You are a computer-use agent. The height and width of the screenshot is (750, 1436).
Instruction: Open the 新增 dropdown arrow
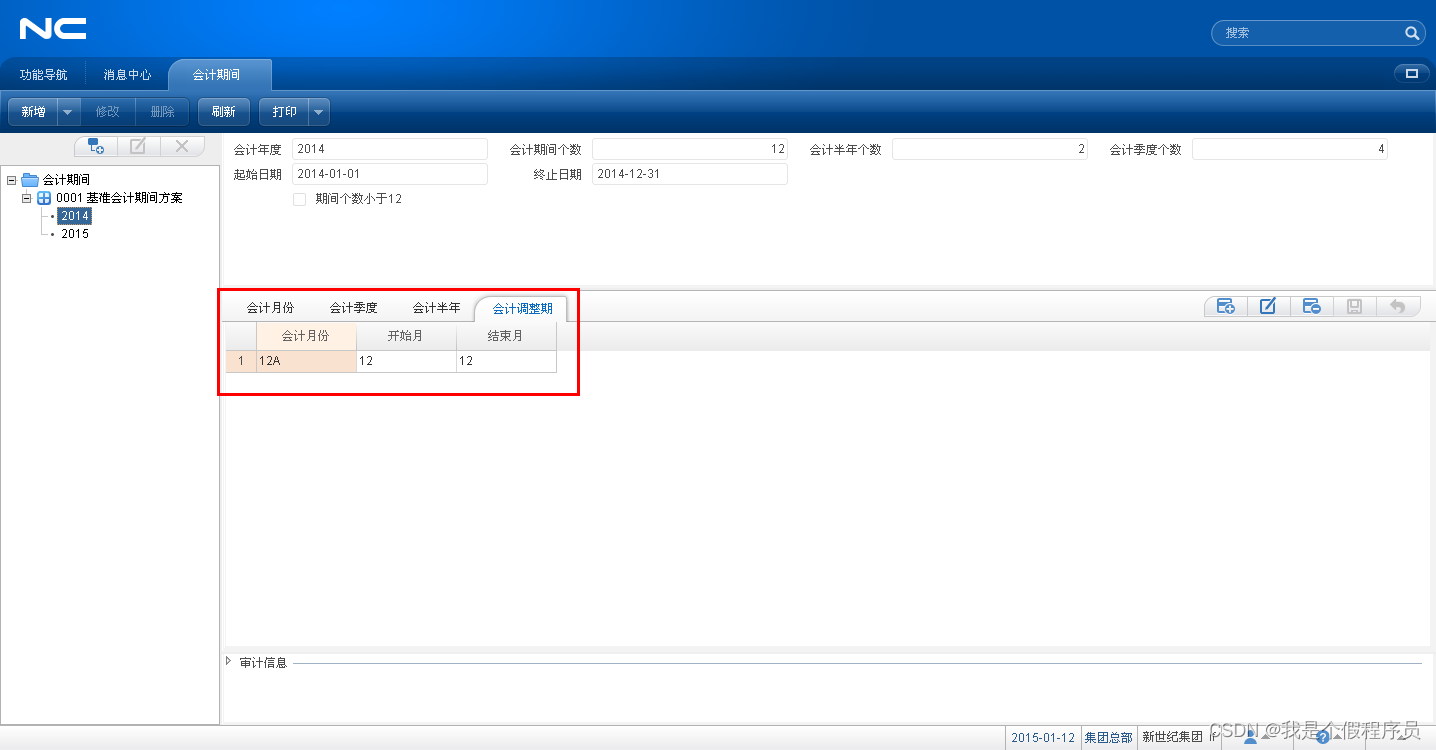(x=68, y=112)
